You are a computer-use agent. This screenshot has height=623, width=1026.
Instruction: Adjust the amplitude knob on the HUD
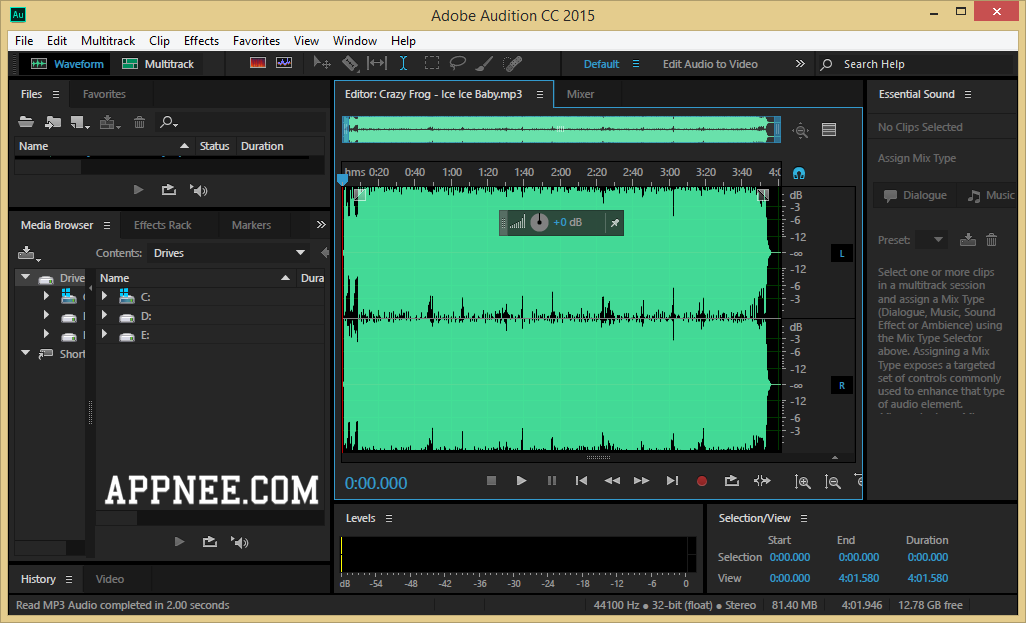point(539,222)
